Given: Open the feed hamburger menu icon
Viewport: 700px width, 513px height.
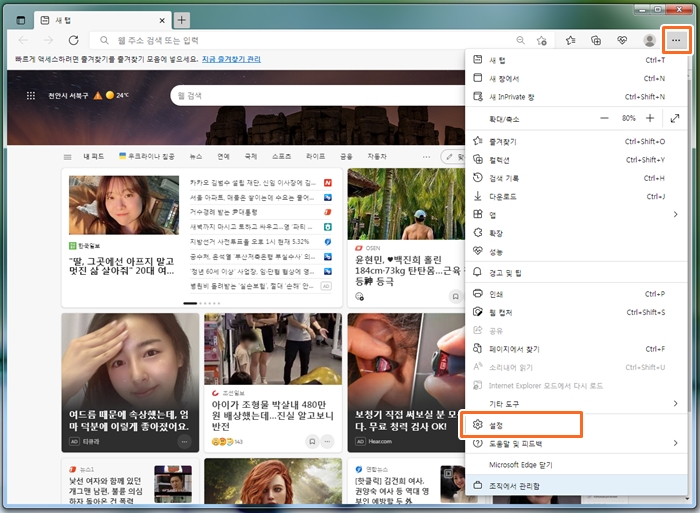Looking at the screenshot, I should [x=67, y=157].
